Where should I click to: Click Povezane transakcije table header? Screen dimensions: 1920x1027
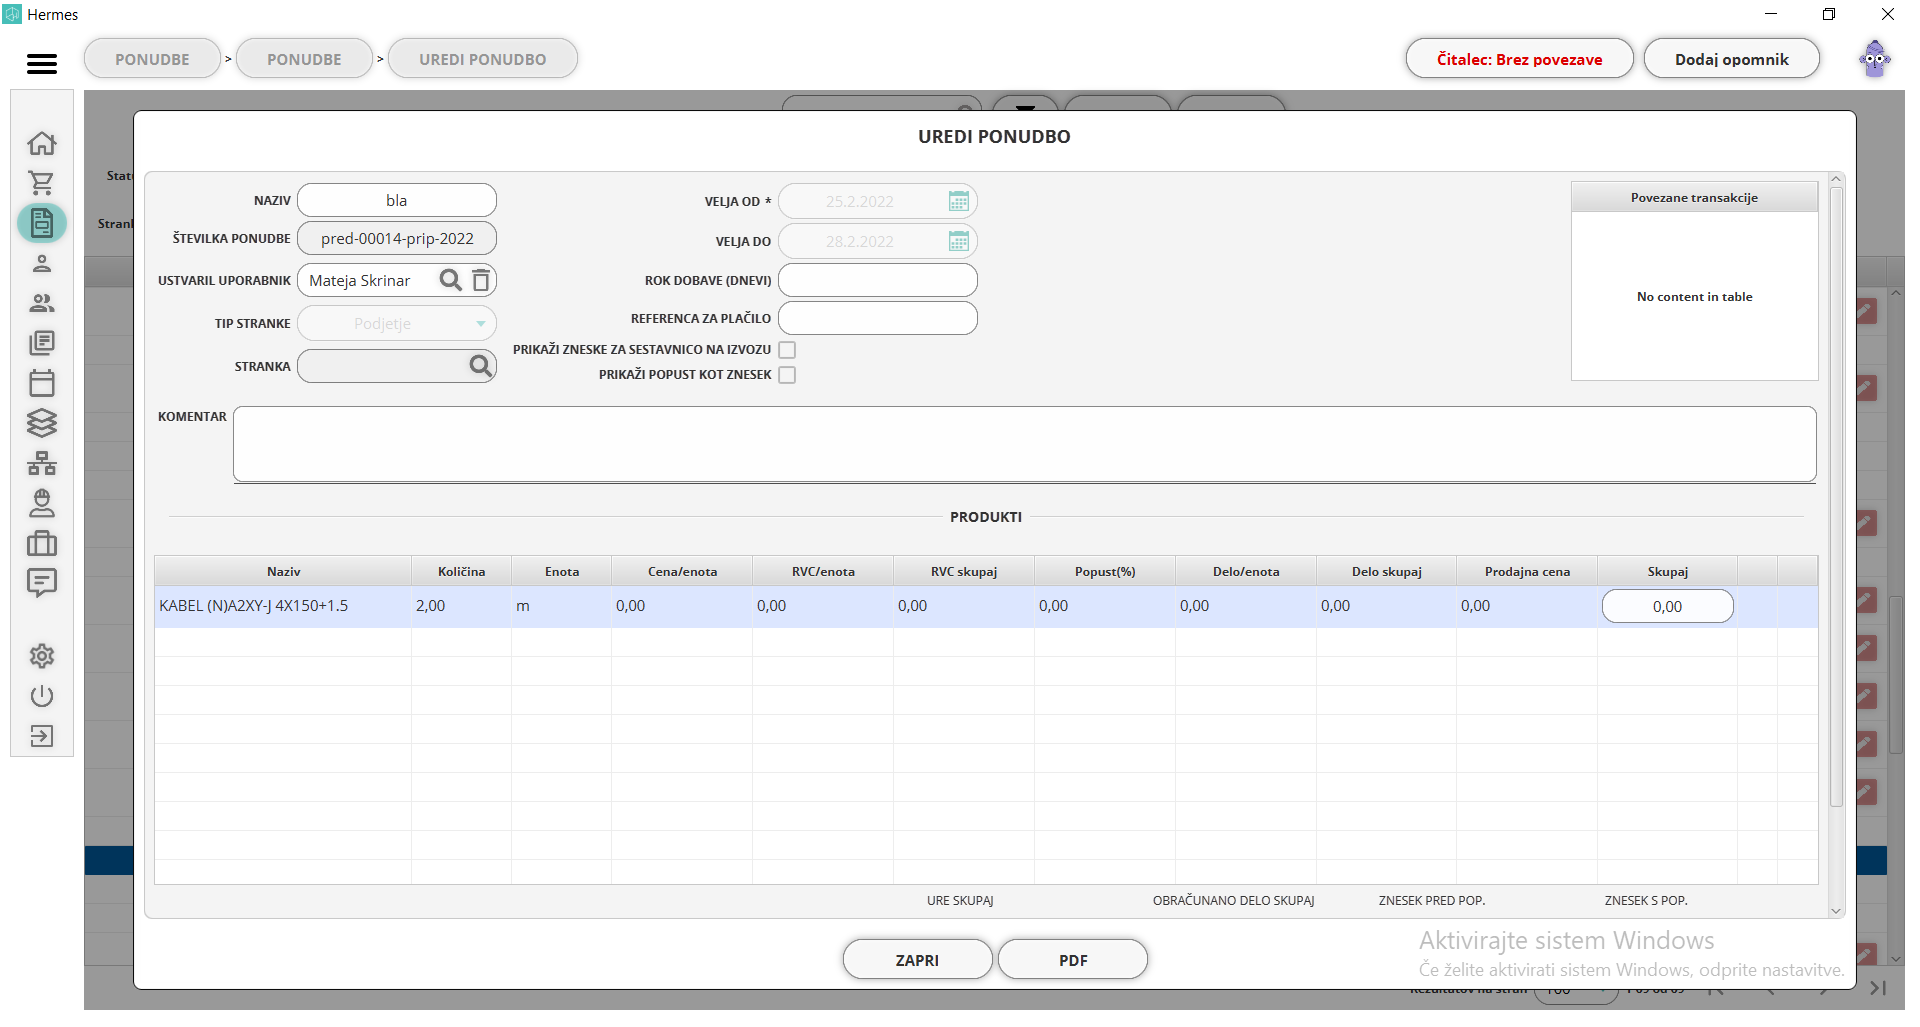pos(1694,197)
